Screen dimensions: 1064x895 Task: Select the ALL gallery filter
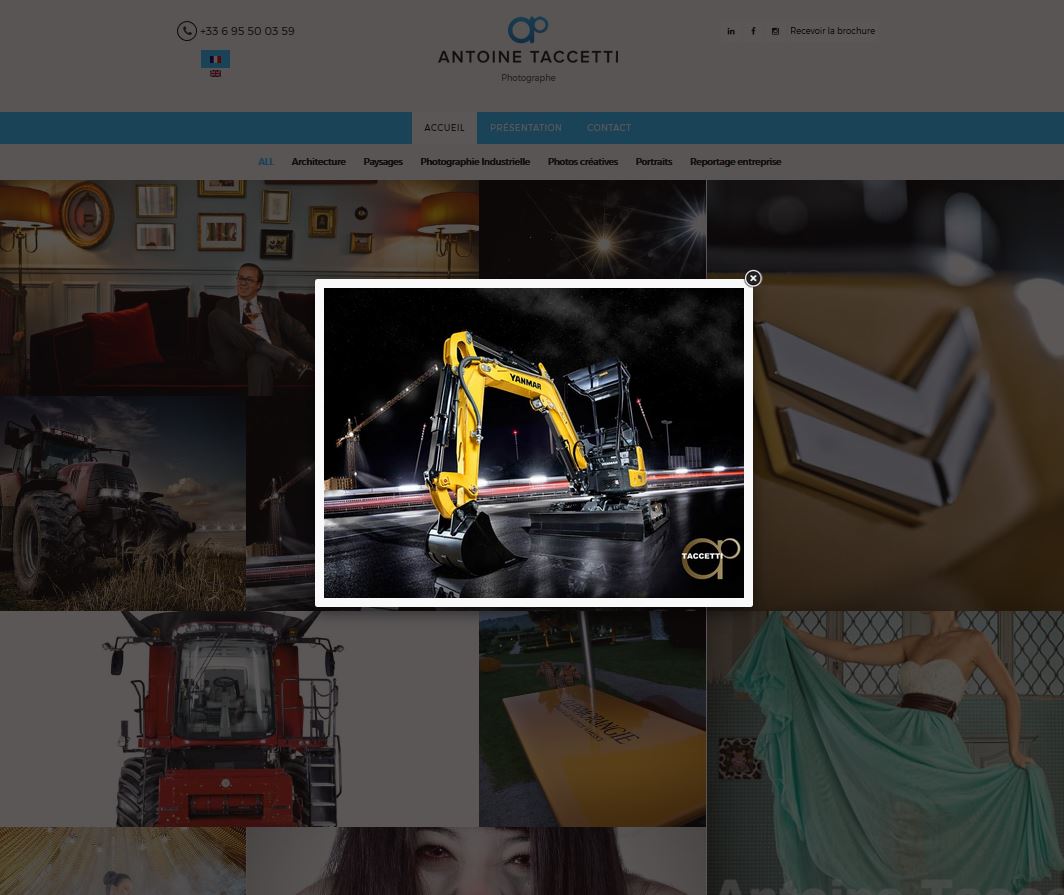265,161
